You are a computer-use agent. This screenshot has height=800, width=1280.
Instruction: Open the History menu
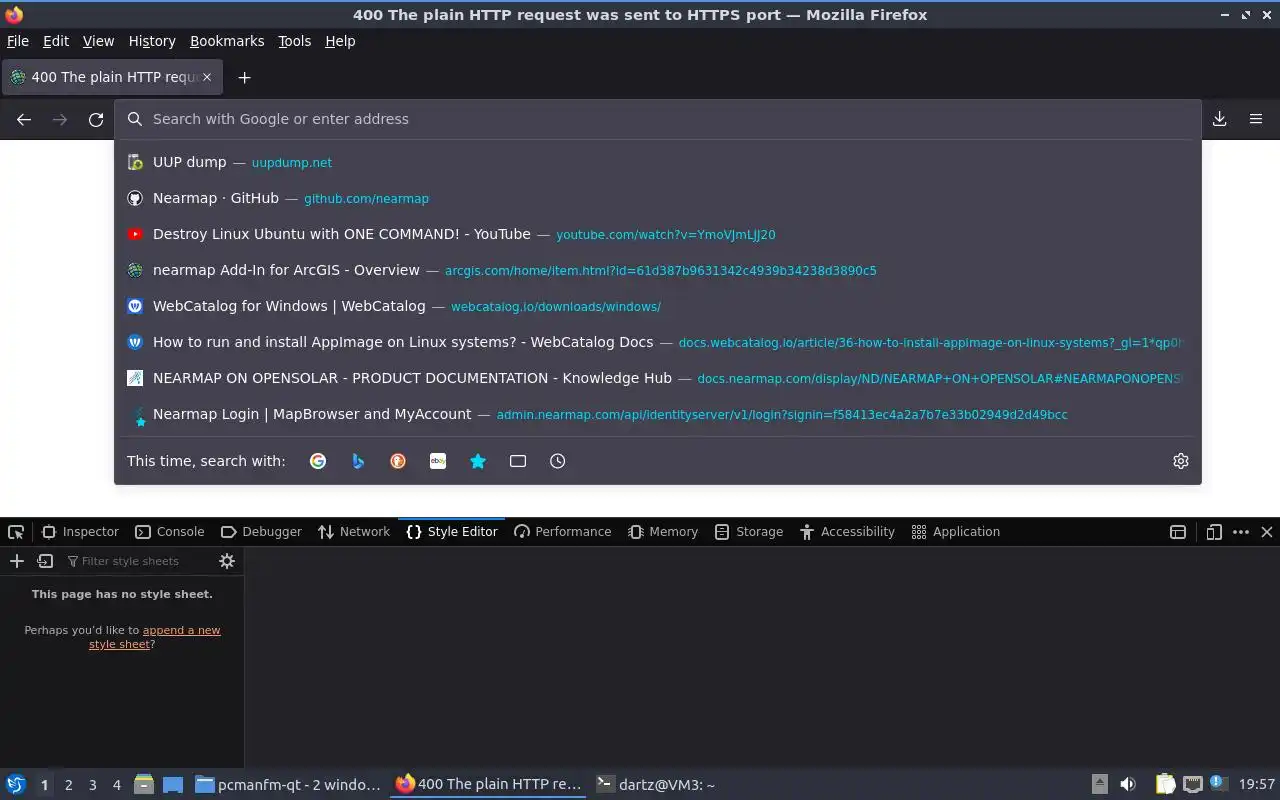coord(152,41)
